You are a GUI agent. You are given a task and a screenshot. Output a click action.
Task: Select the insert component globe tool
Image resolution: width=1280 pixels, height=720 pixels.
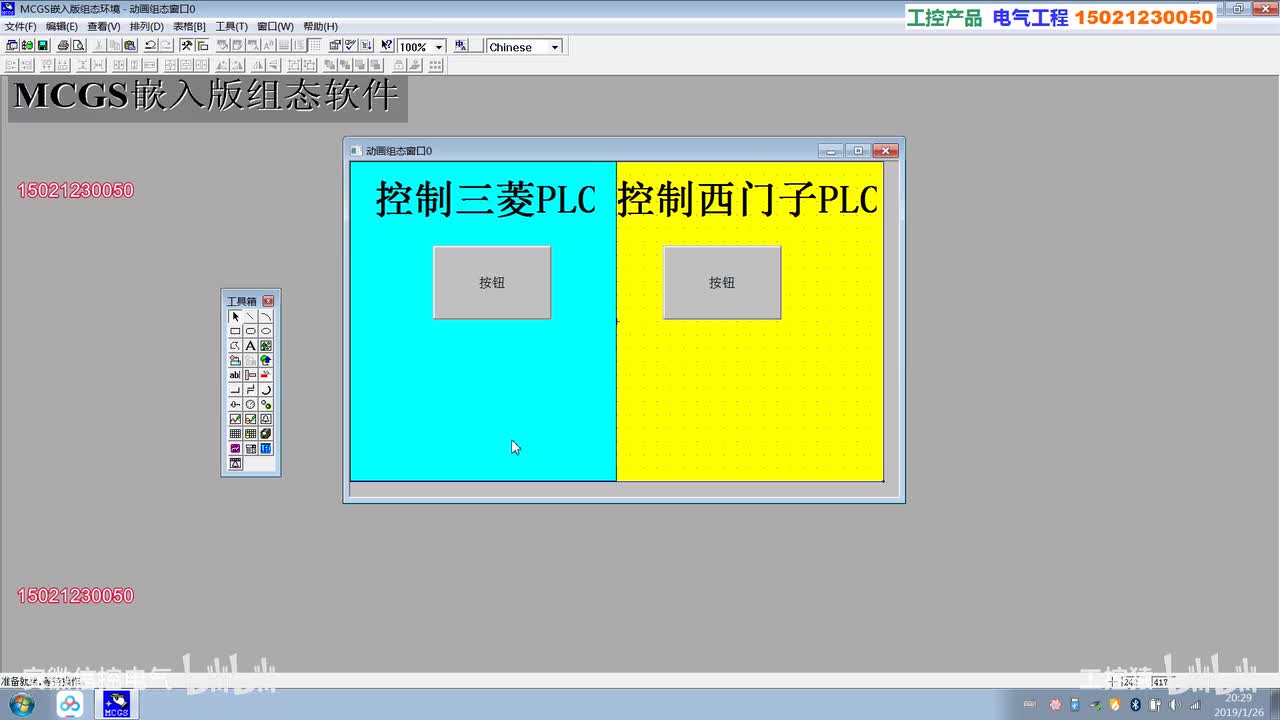266,360
